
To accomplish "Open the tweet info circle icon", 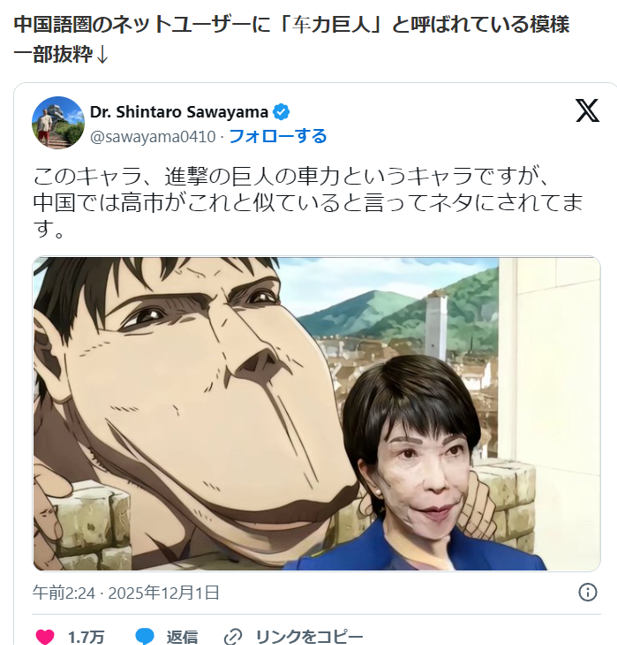I will coord(587,592).
